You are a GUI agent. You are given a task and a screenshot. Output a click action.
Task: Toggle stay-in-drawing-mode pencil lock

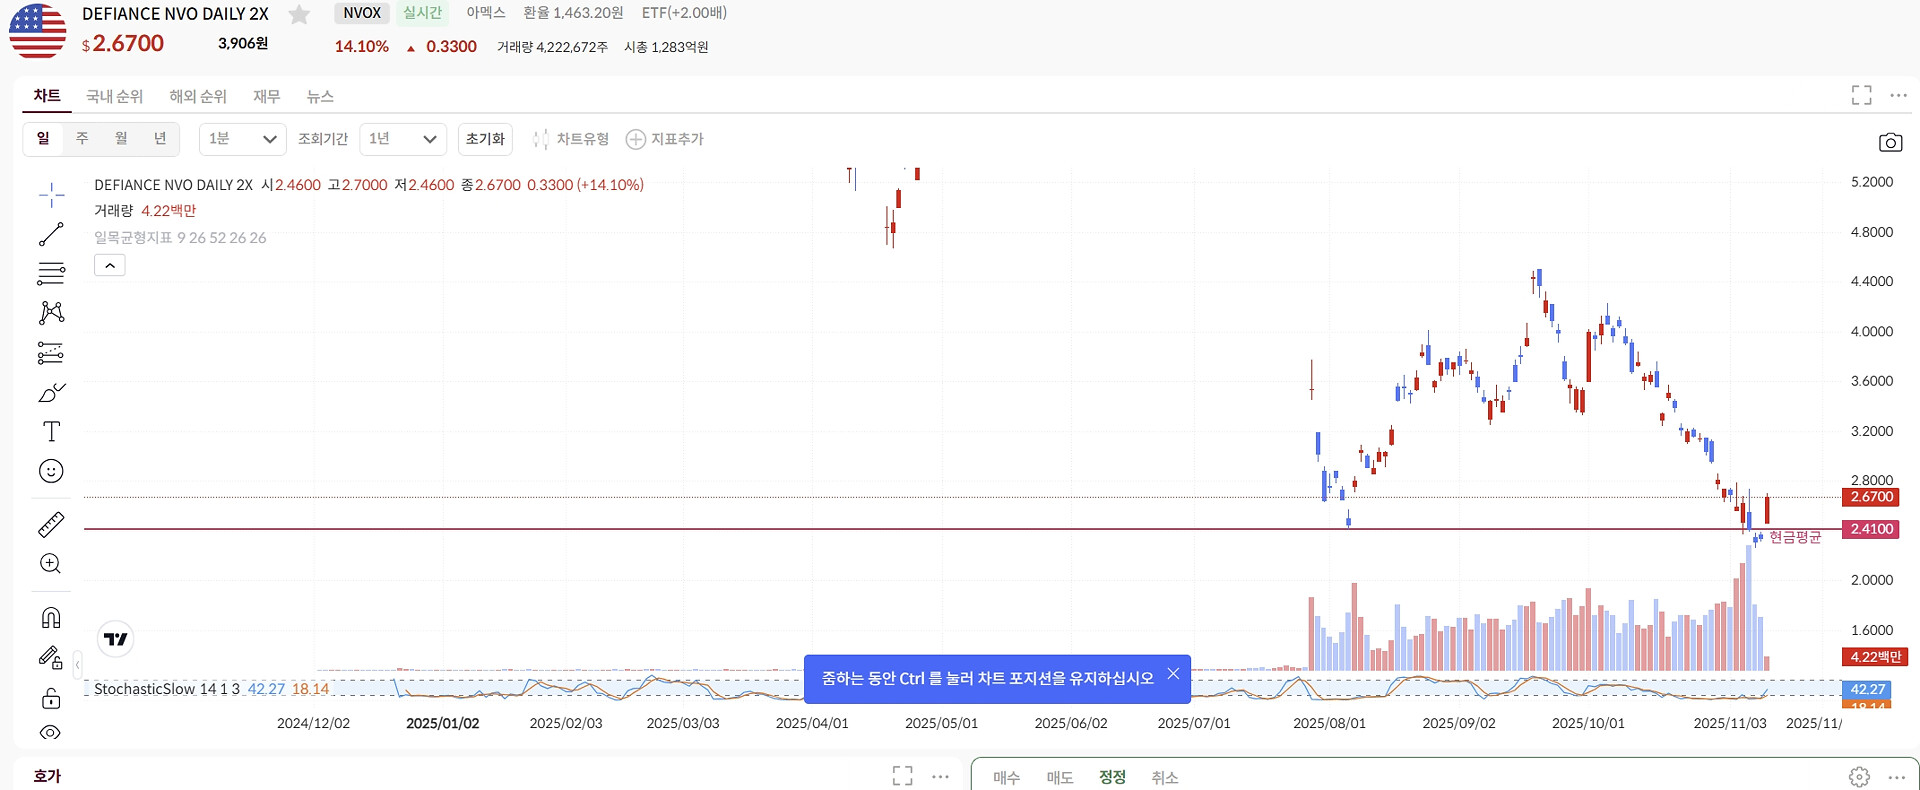coord(51,657)
